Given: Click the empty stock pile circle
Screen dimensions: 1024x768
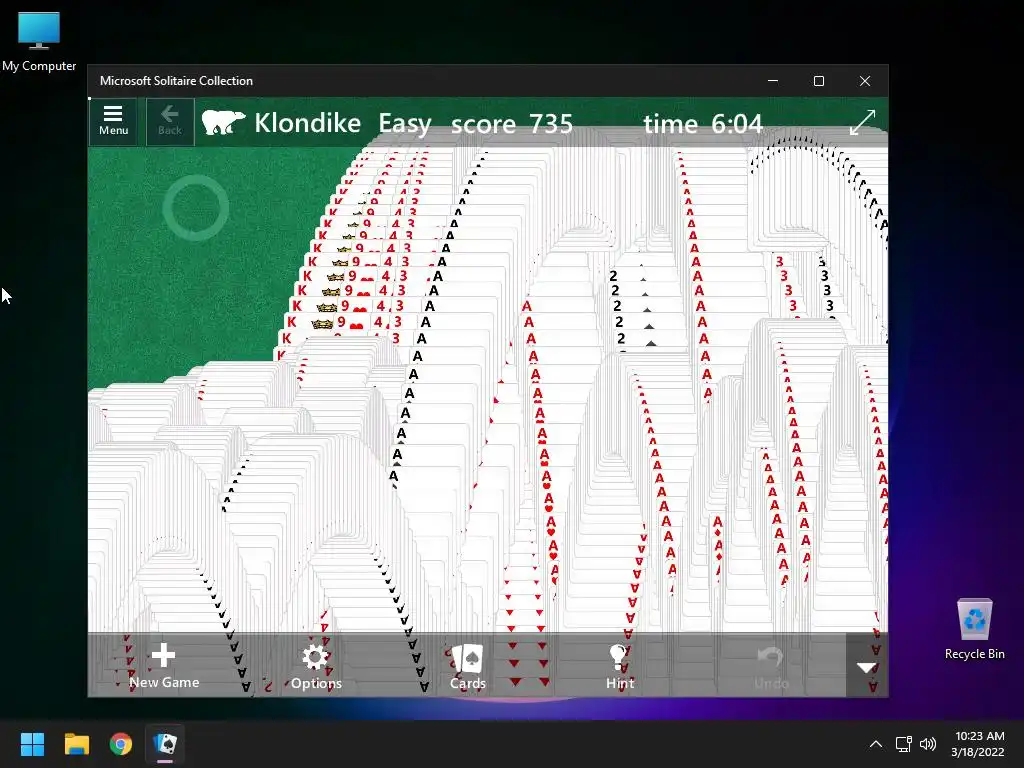Looking at the screenshot, I should coord(196,208).
